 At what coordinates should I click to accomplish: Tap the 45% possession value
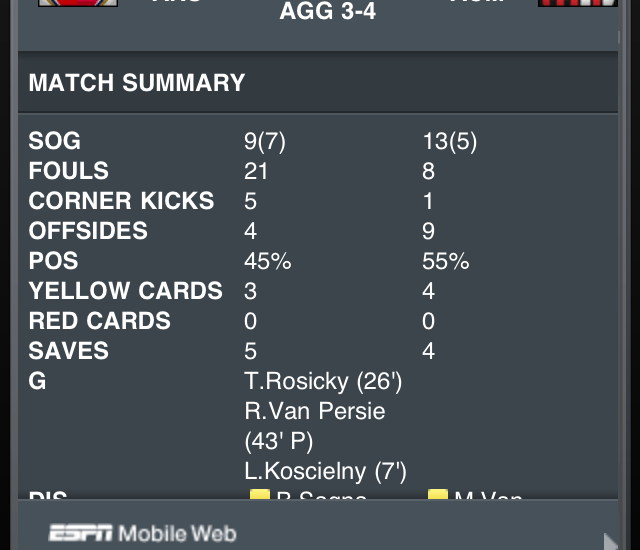(x=267, y=261)
